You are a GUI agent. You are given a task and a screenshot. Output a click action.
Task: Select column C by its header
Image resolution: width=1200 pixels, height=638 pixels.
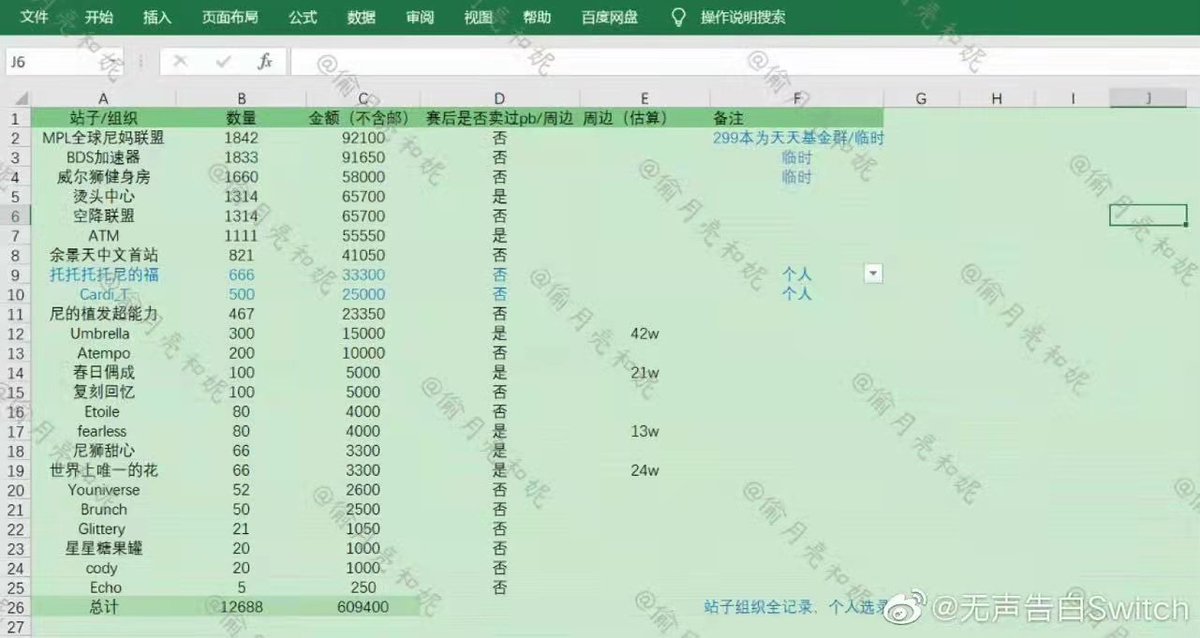362,98
